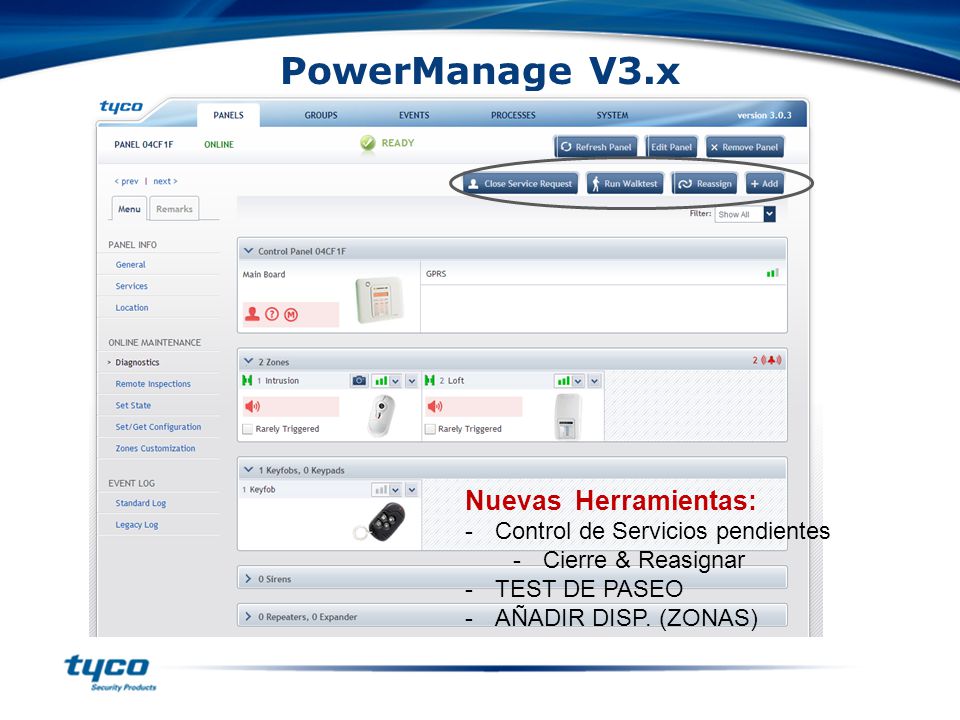Expand the 0 Sirens section

[248, 579]
